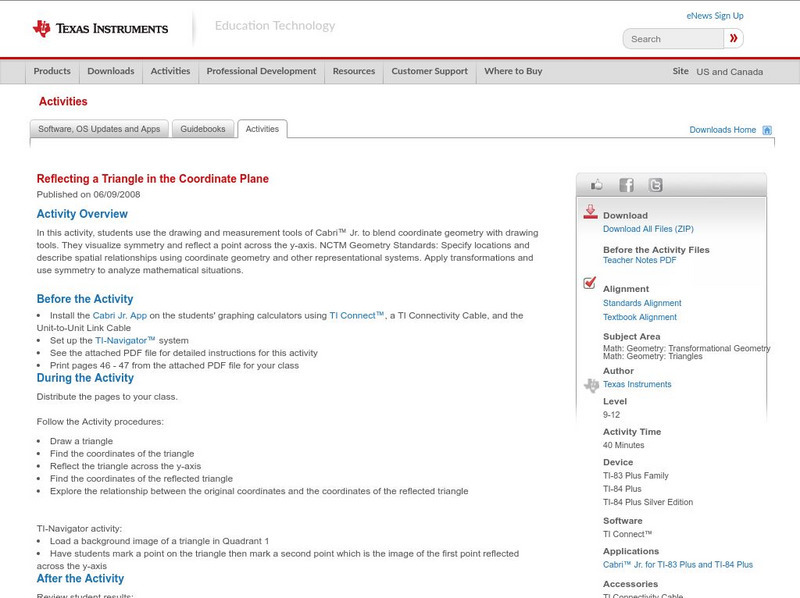
Task: Switch to Software, OS Updates and Apps tab
Action: pyautogui.click(x=99, y=129)
